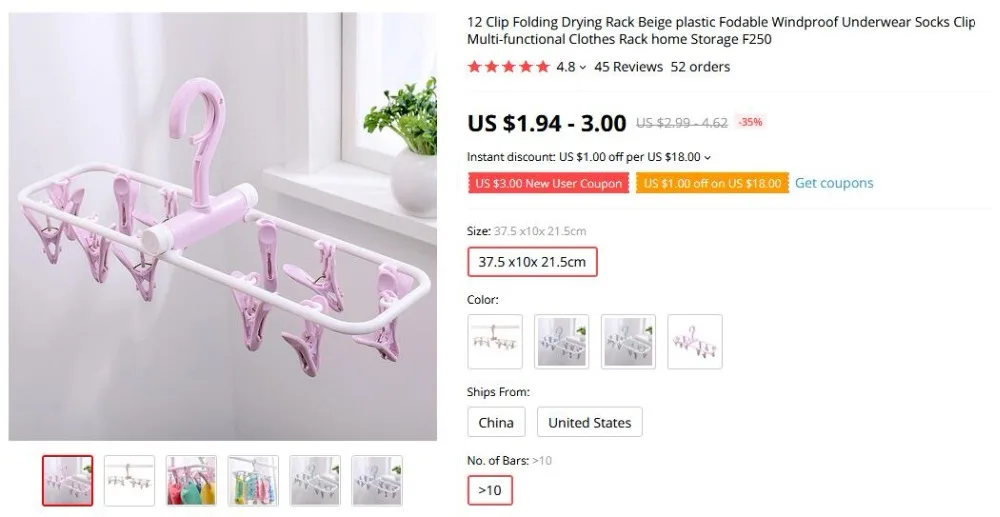1000x517 pixels.
Task: Pick the third color option thumbnail
Action: 628,342
